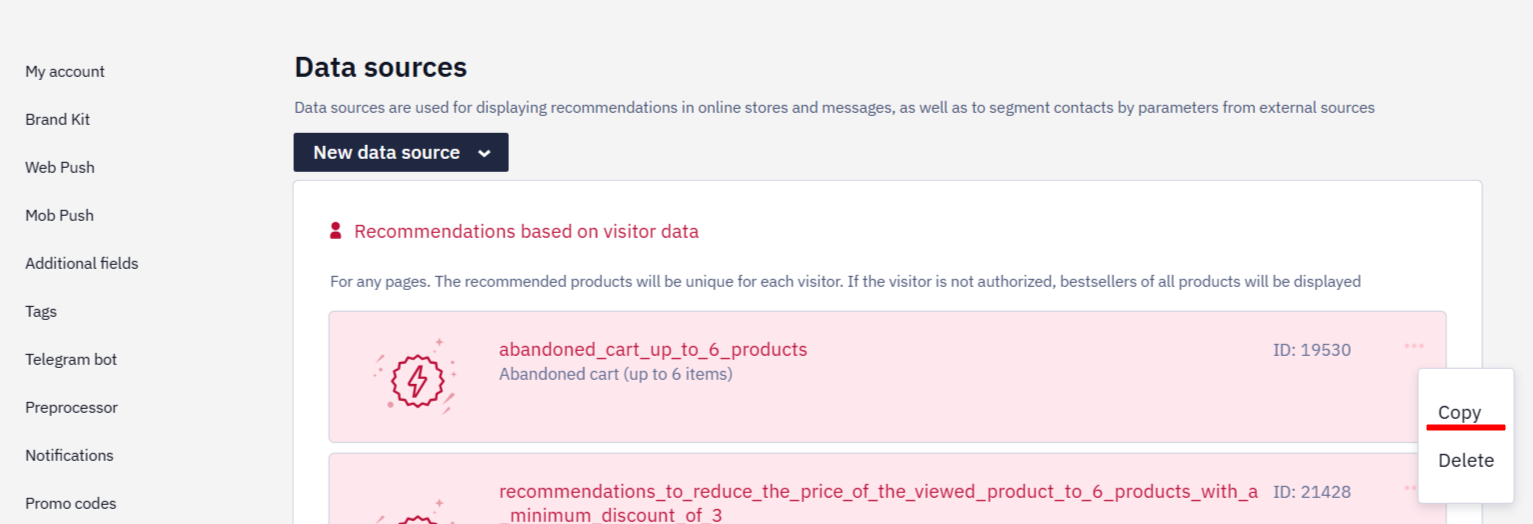
Task: Navigate to Additional fields
Action: point(82,263)
